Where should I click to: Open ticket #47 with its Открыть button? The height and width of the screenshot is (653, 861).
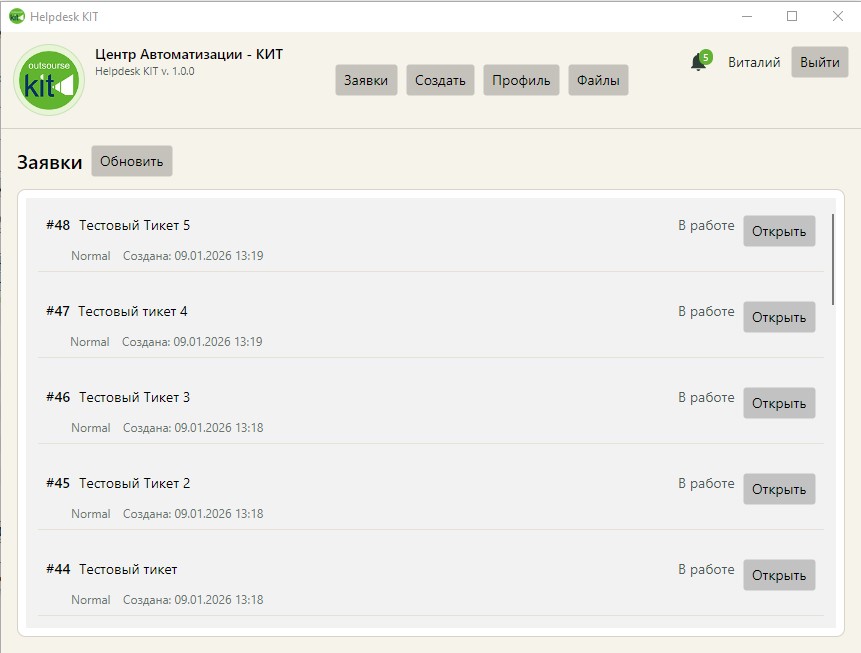click(779, 317)
